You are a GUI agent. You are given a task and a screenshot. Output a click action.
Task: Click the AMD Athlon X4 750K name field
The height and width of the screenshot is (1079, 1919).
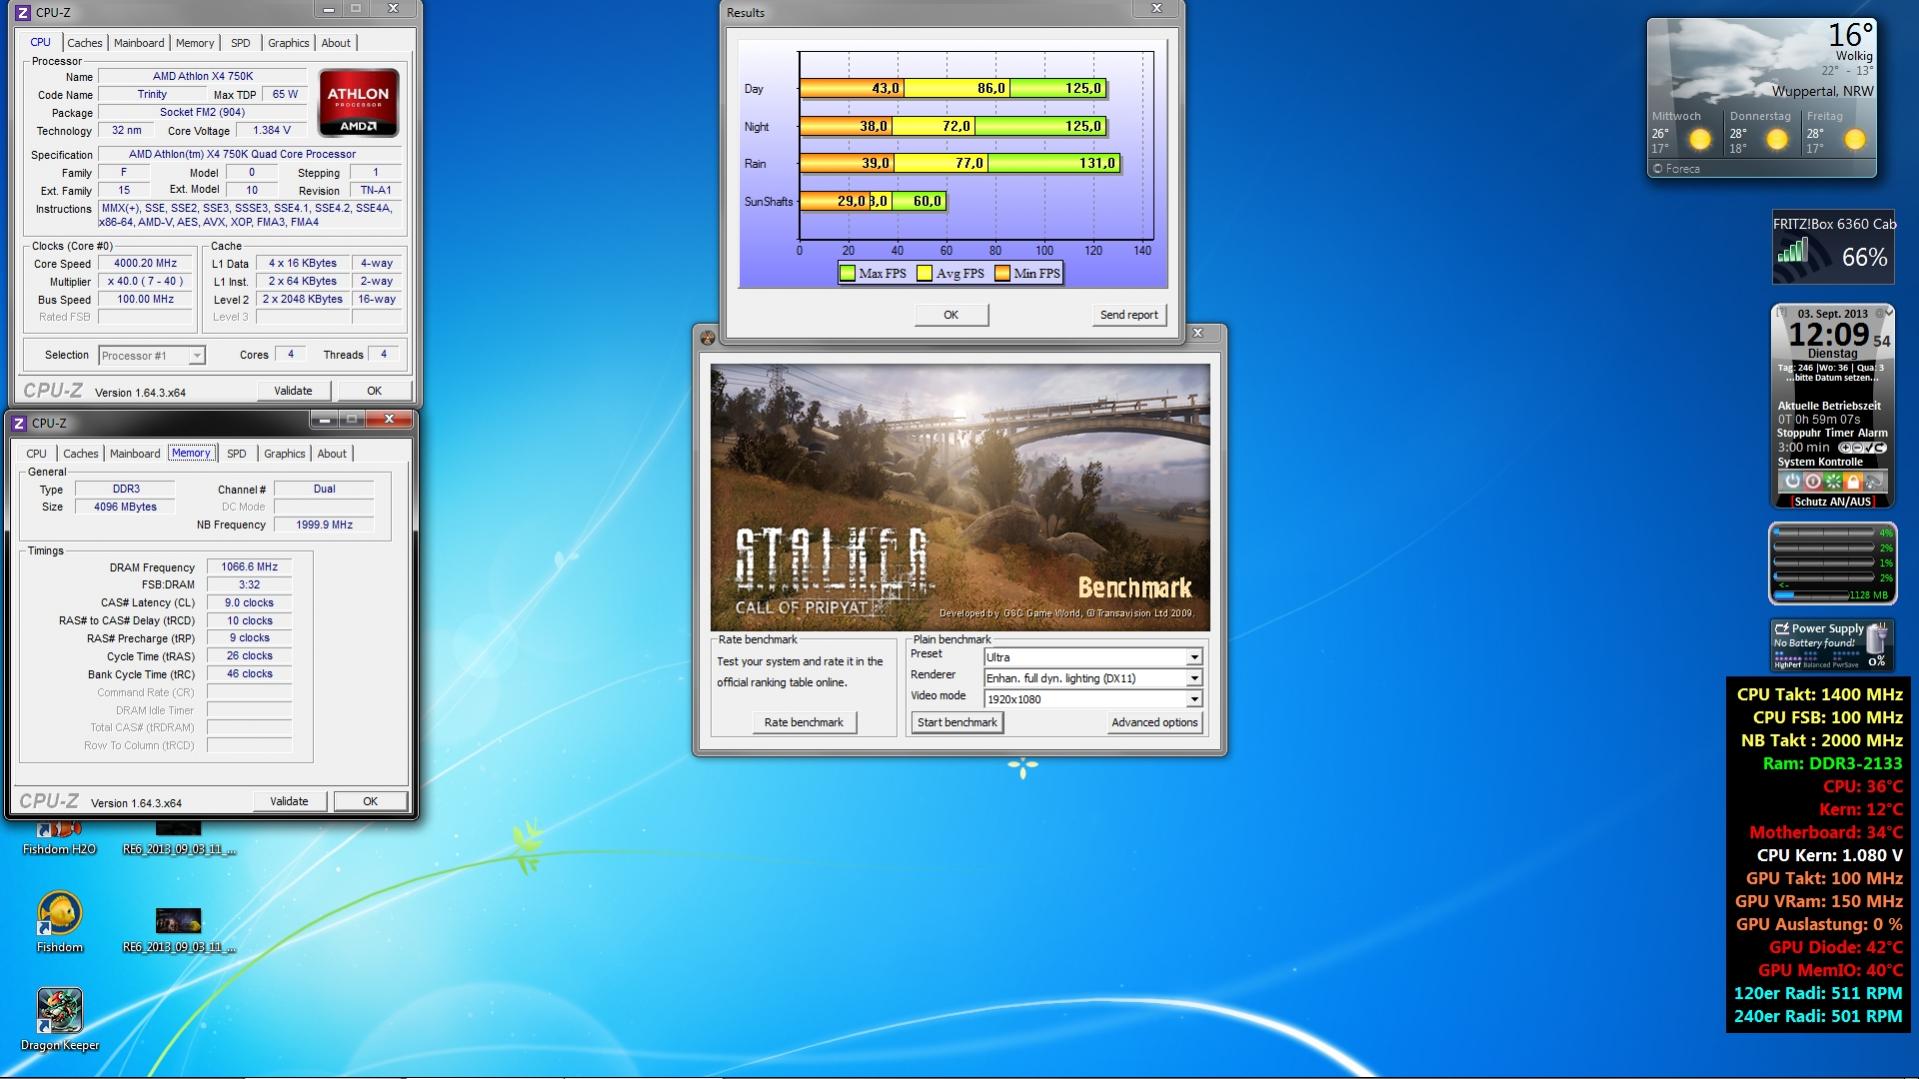[x=203, y=76]
